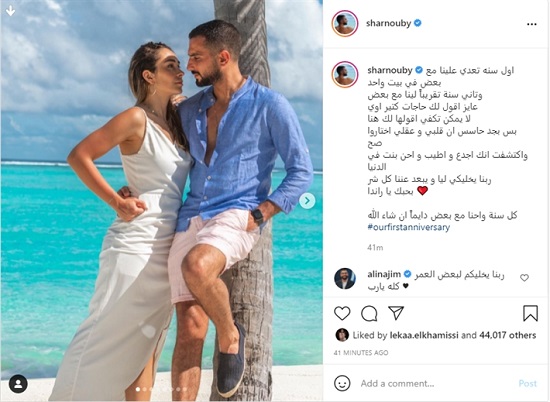Open emoji picker smiley icon
Screen dimensions: 550x402
[342, 383]
